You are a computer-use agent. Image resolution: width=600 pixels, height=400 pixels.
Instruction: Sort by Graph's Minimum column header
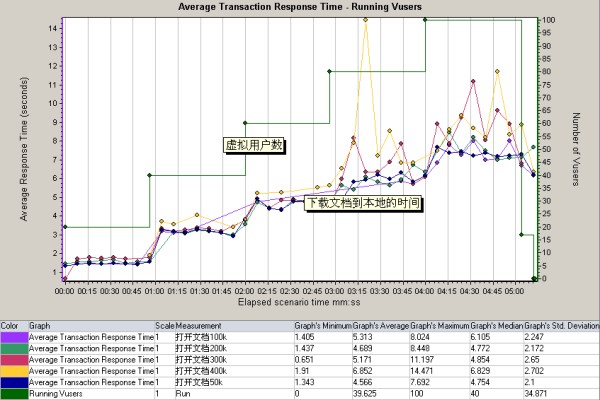pos(323,326)
